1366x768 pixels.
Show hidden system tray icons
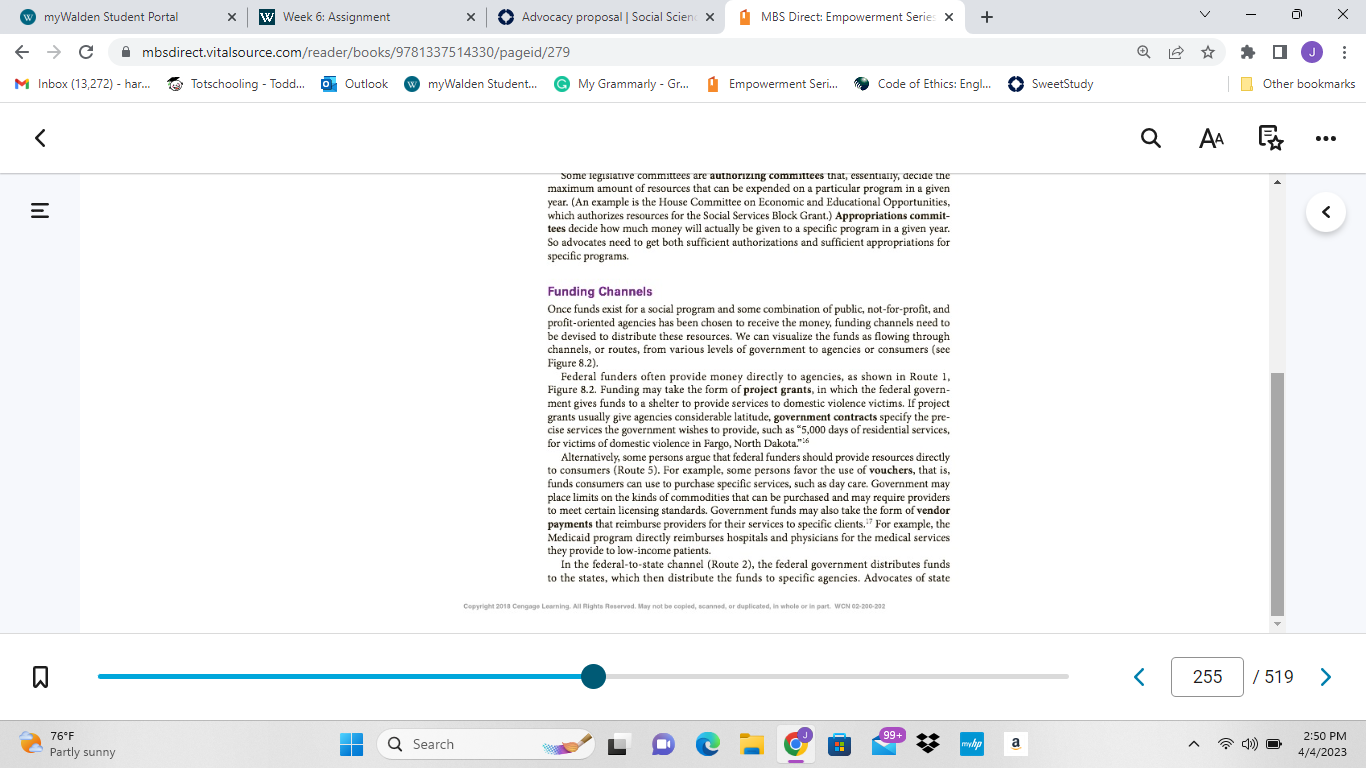(x=1194, y=744)
